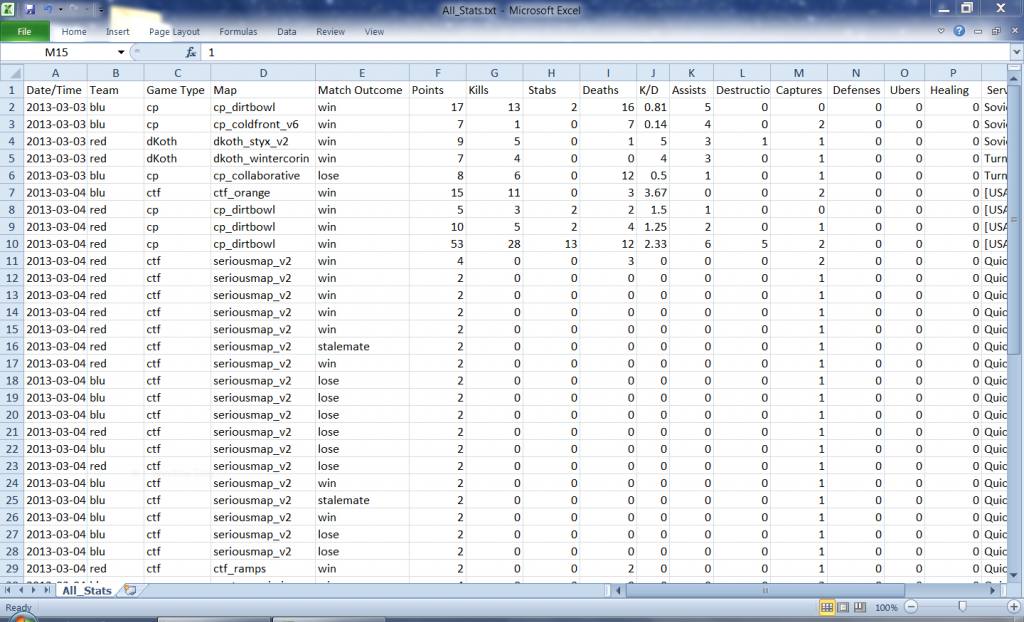The height and width of the screenshot is (622, 1024).
Task: Click horizontal scrollbar left arrow
Action: 619,590
